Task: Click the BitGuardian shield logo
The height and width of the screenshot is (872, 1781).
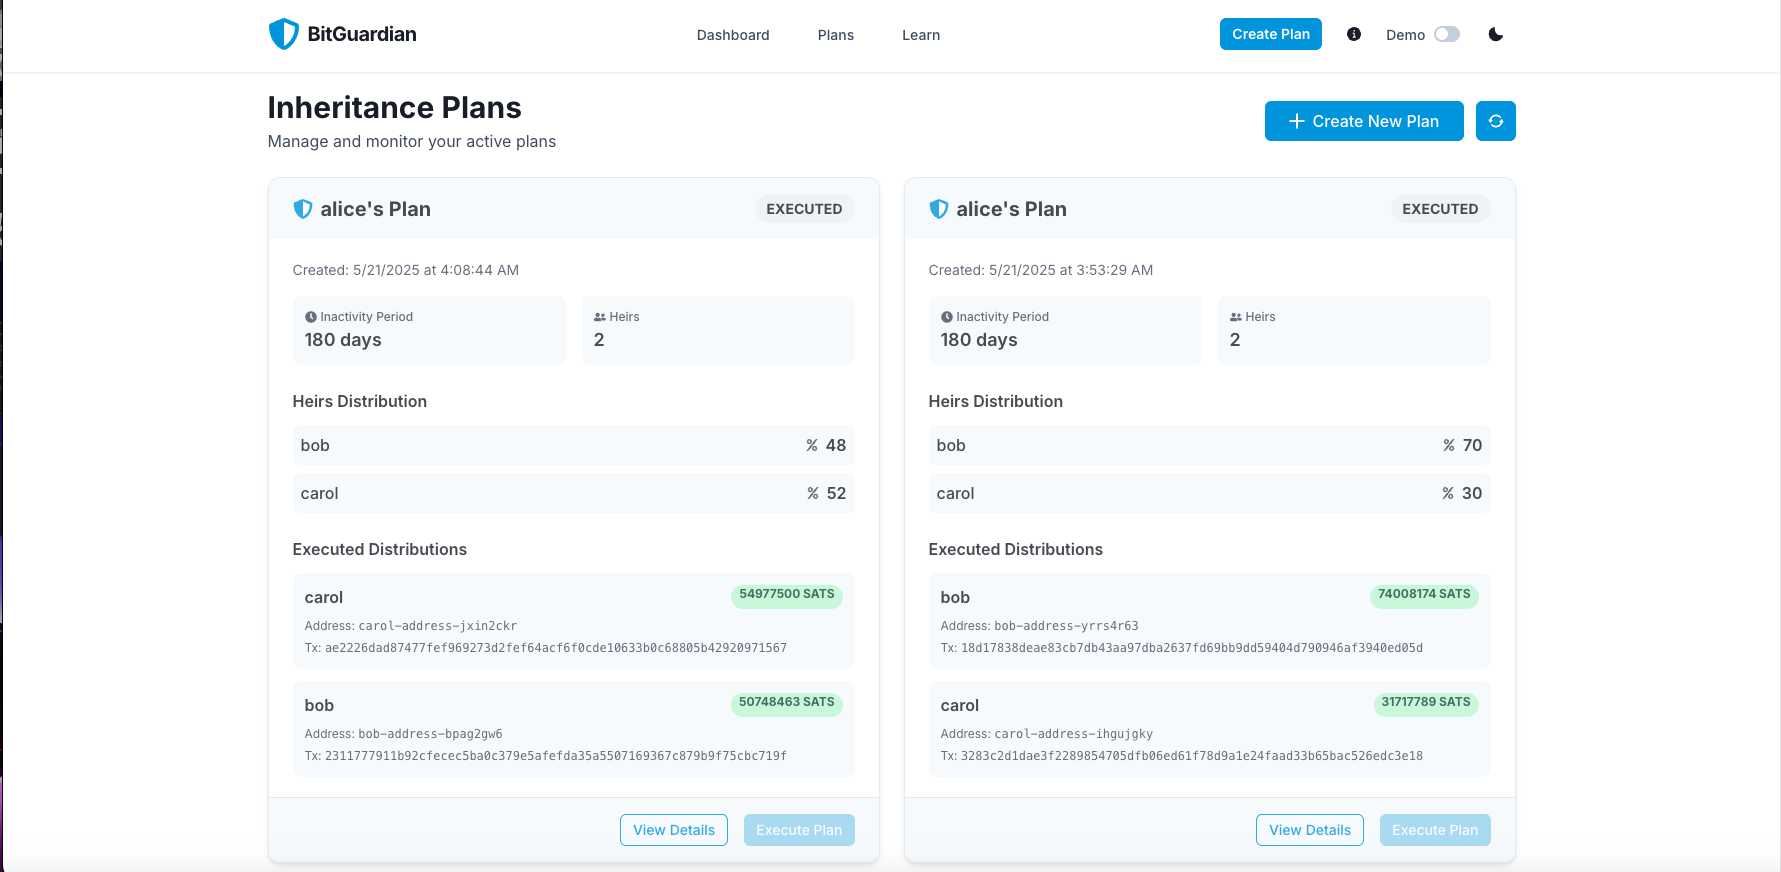Action: click(x=284, y=34)
